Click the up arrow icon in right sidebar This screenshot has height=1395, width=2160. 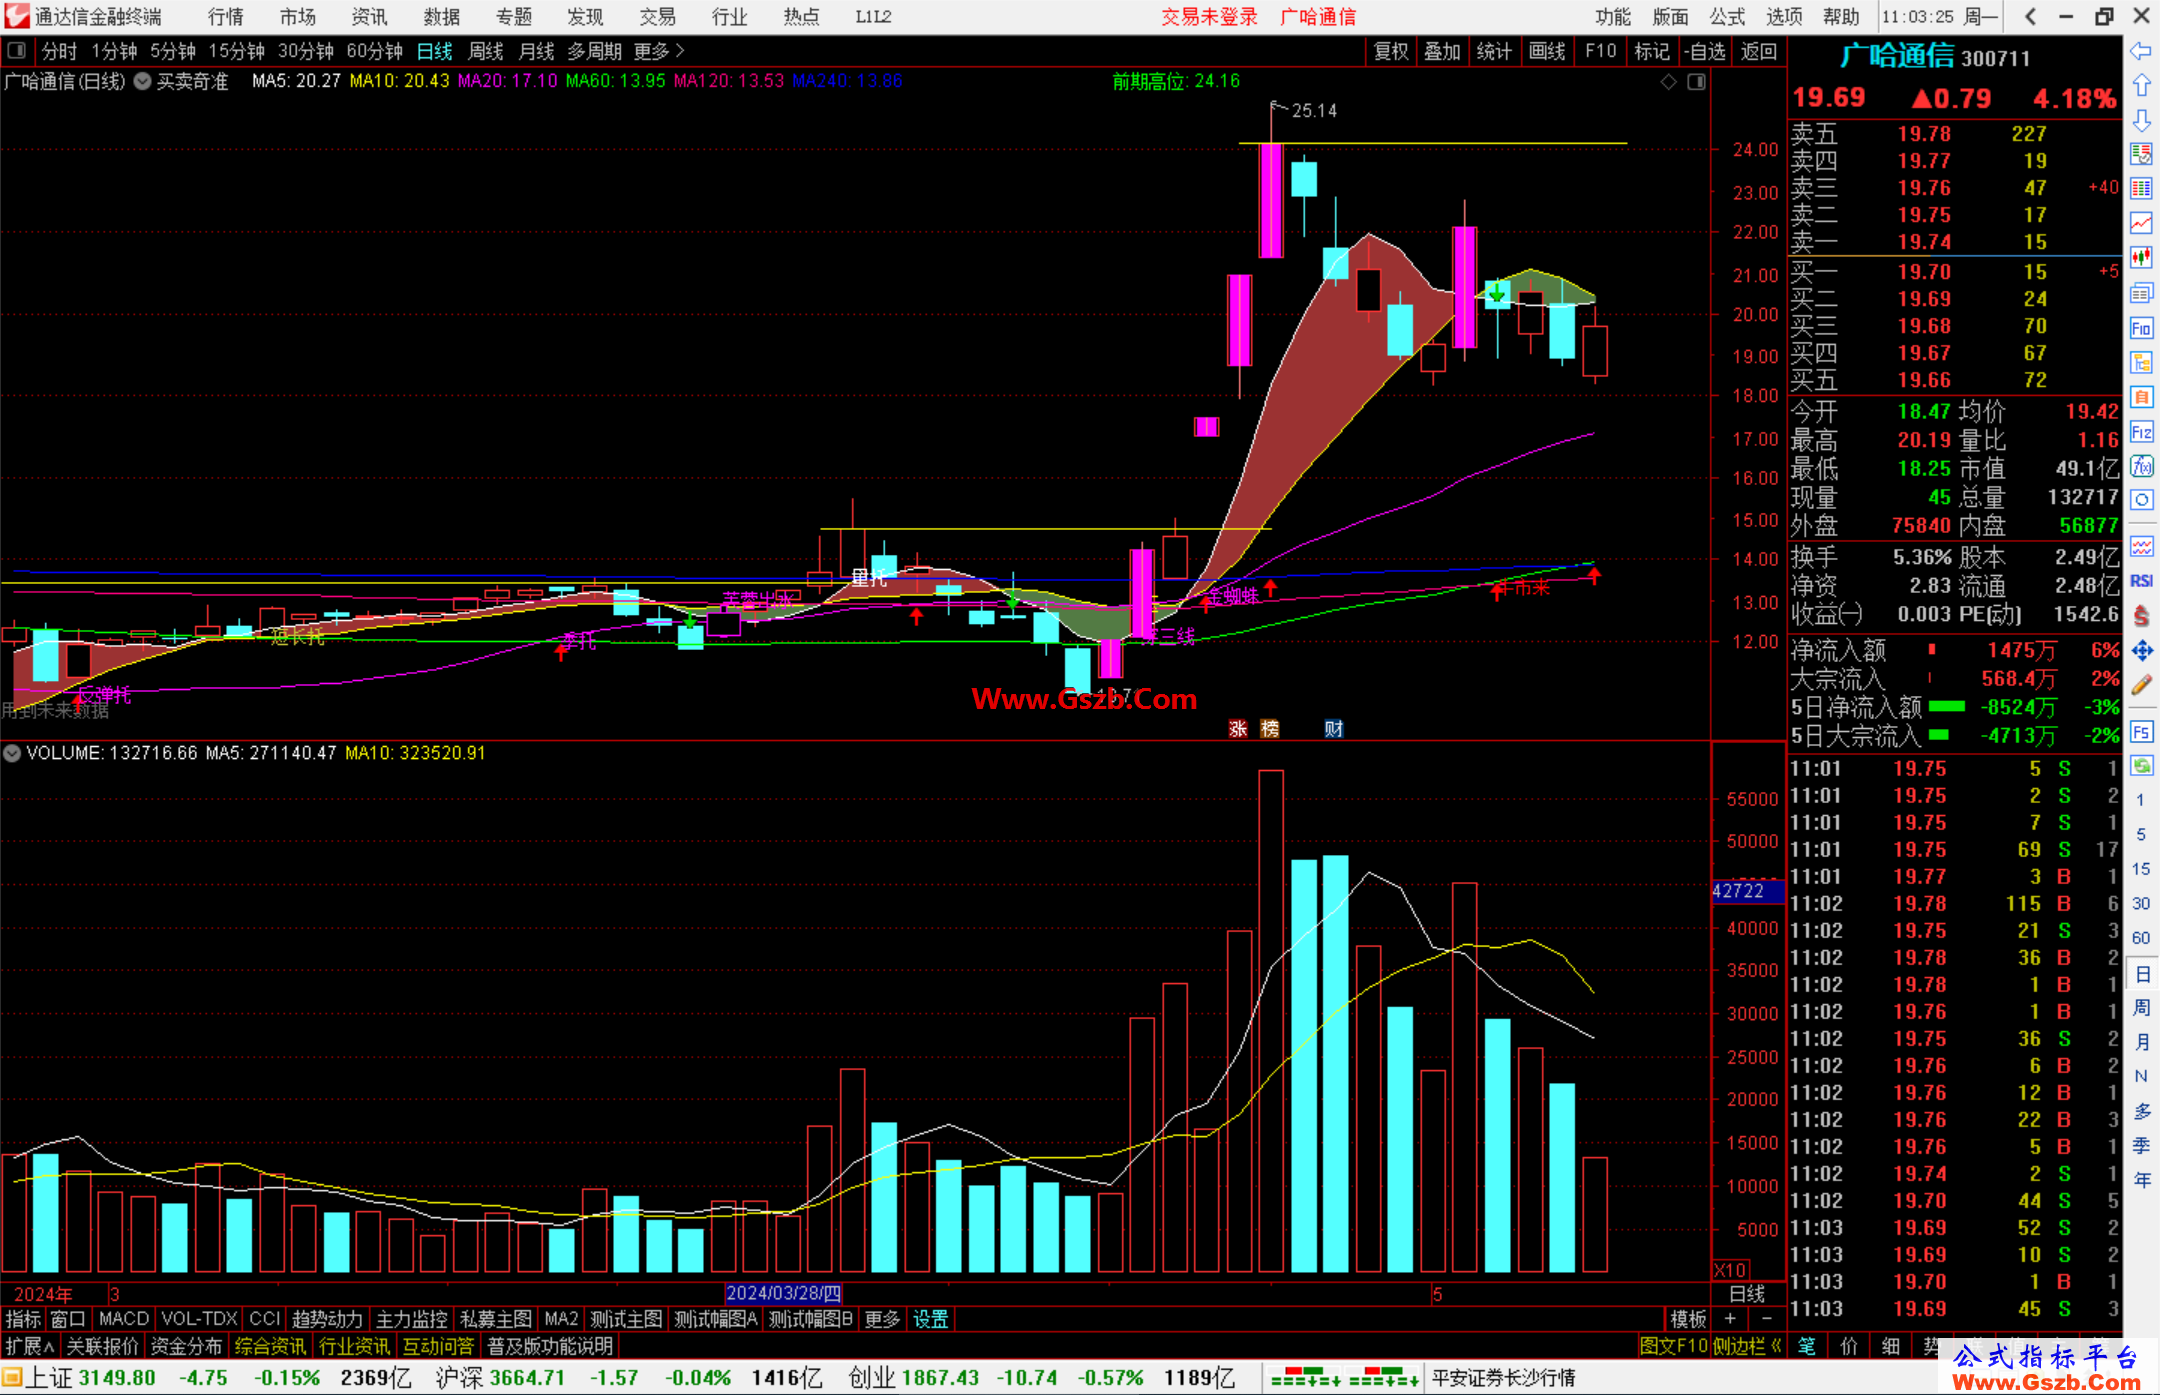tap(2141, 86)
